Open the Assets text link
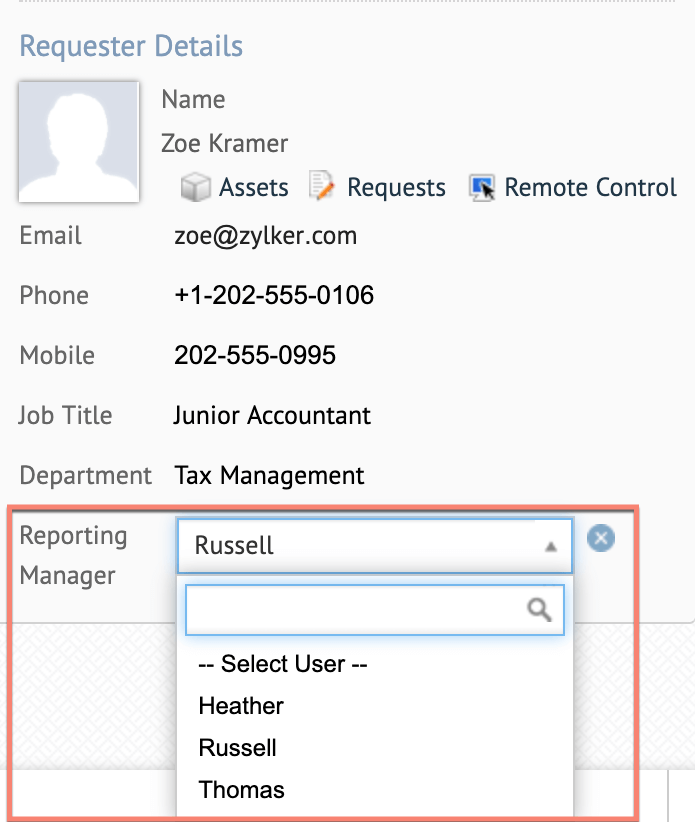 point(254,188)
